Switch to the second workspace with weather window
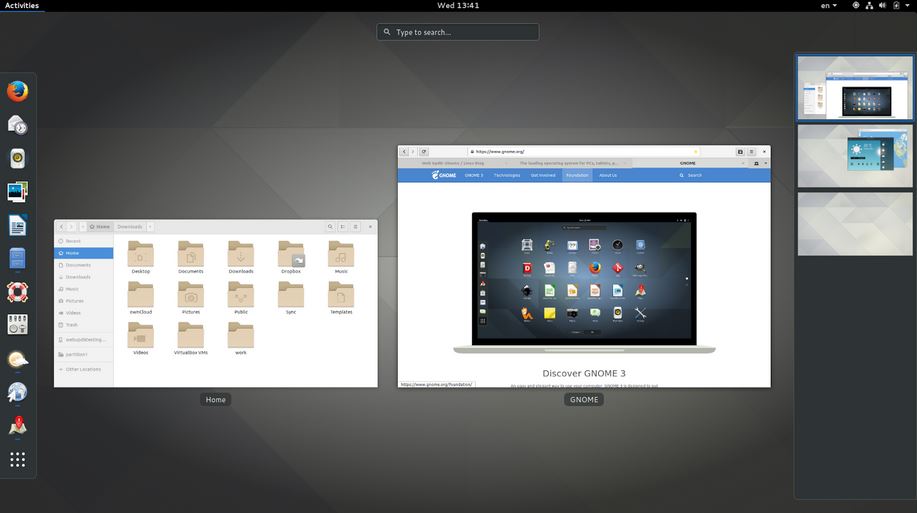This screenshot has height=513, width=917. click(x=854, y=156)
